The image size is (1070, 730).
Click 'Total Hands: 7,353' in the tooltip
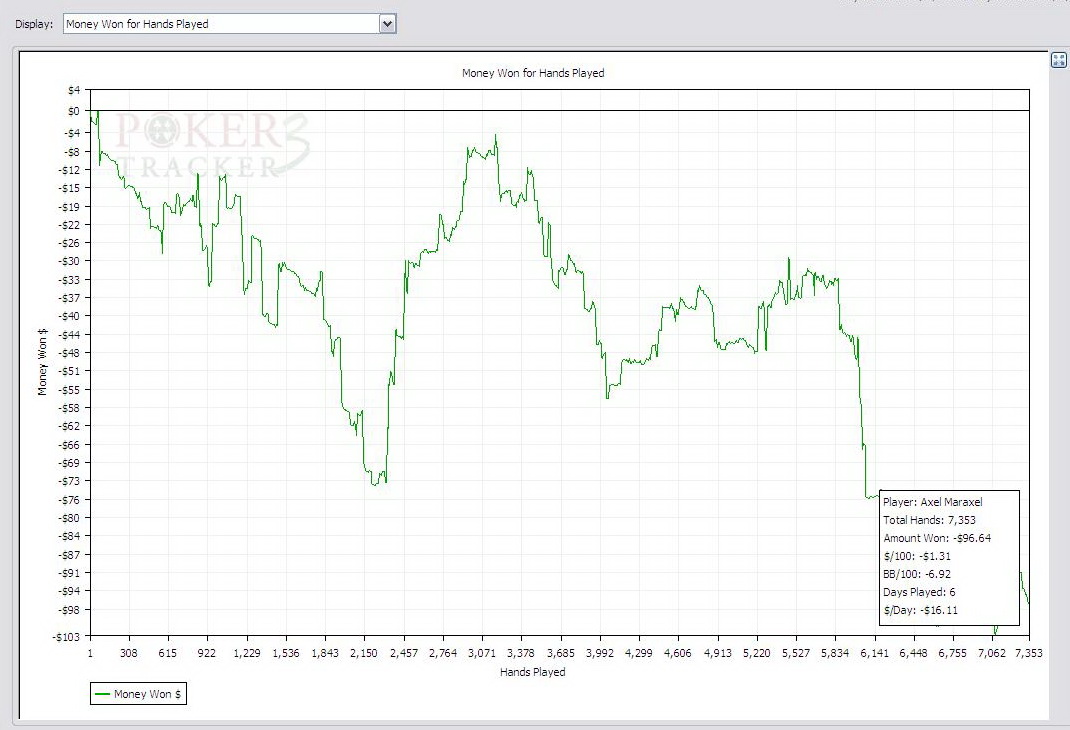click(930, 520)
